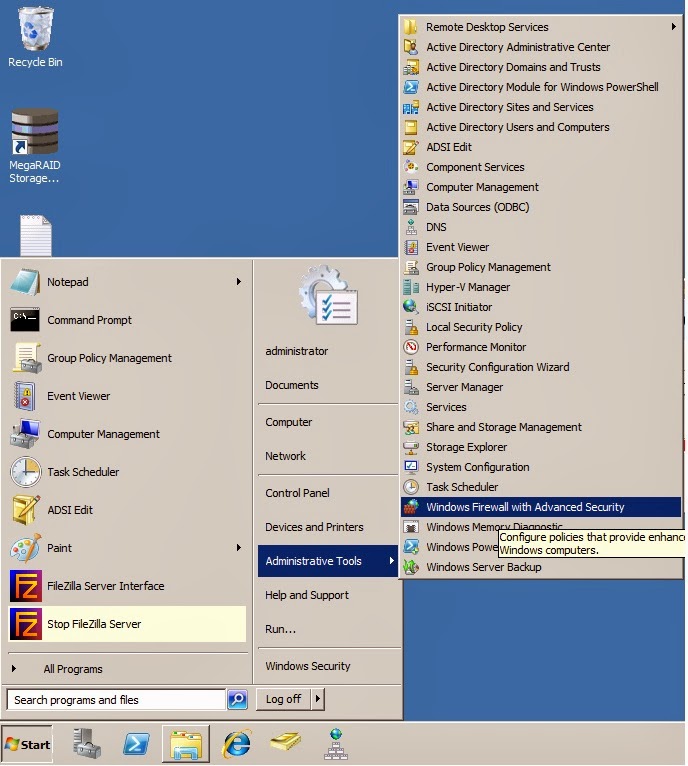Open the Log off options arrow
This screenshot has height=766, width=688.
318,699
